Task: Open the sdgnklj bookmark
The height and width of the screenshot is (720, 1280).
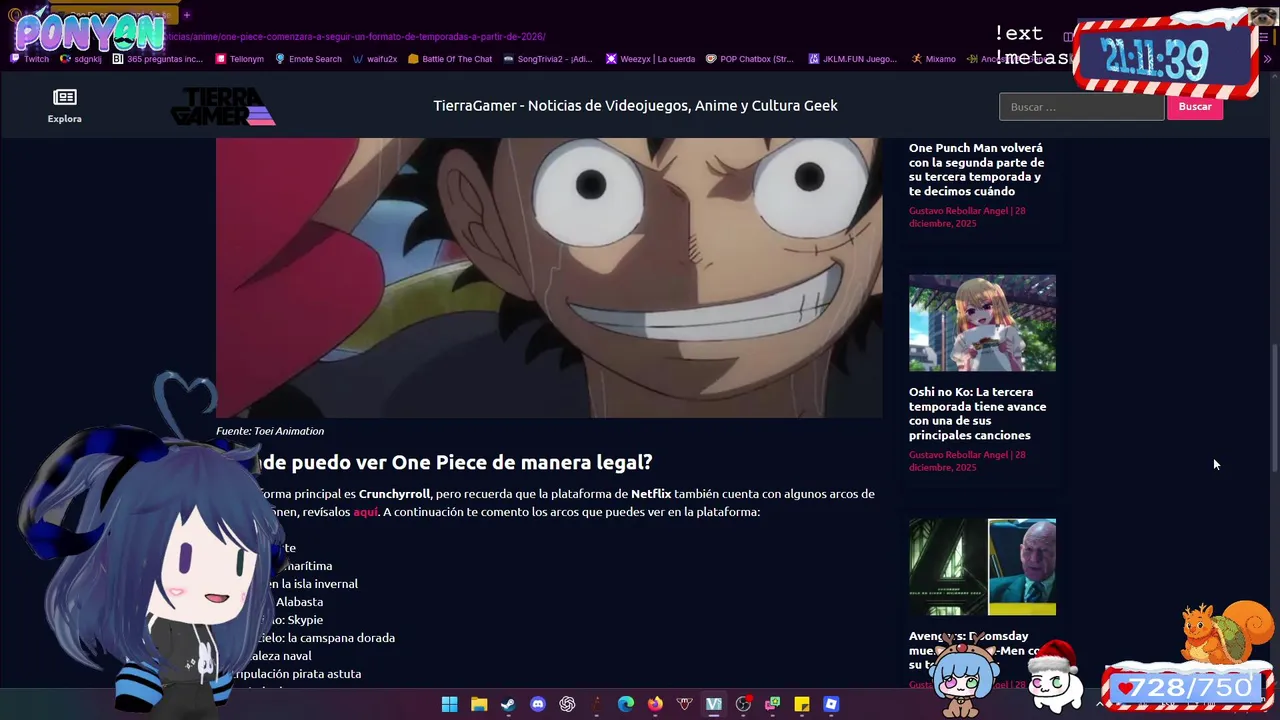Action: (x=81, y=59)
